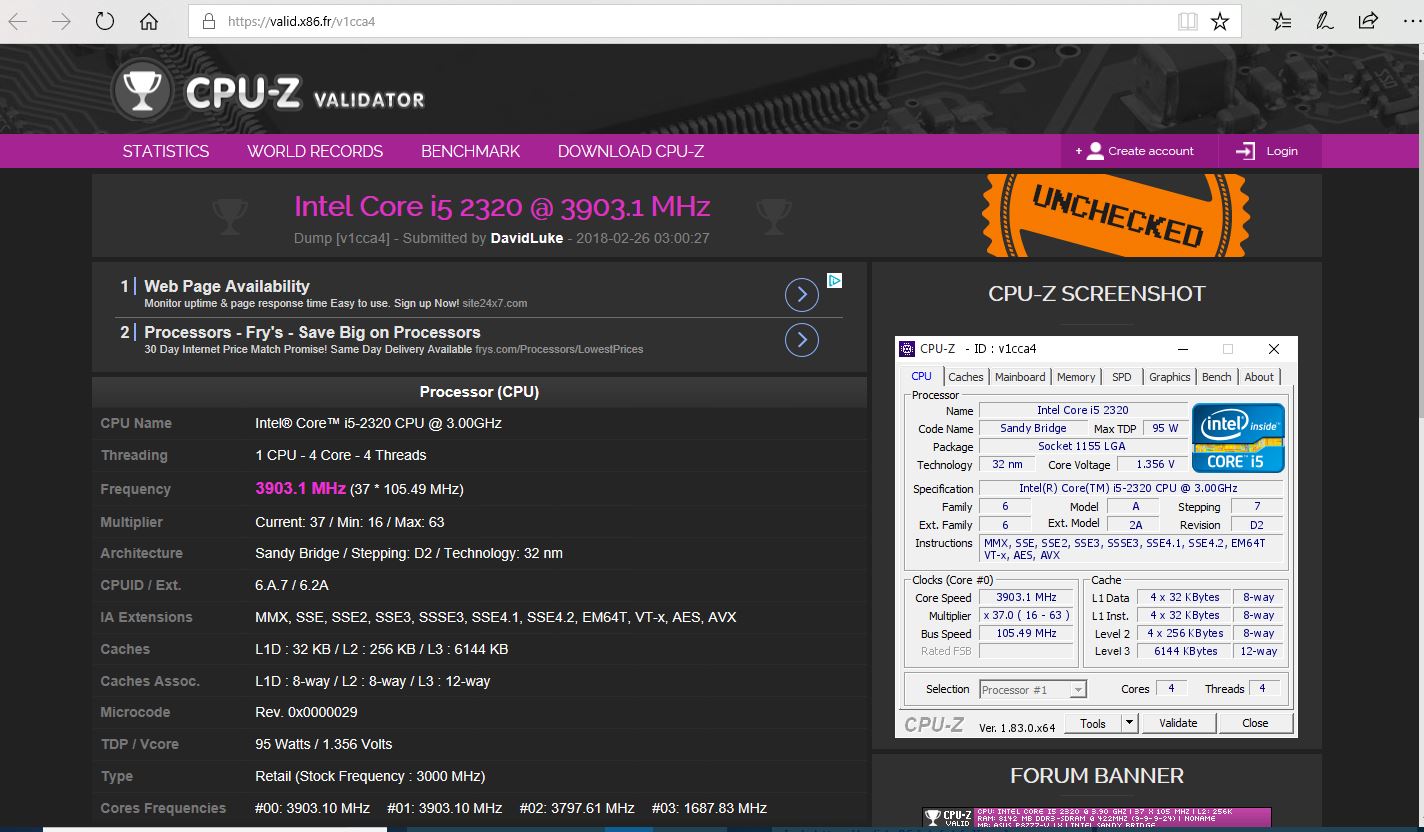Click the 6.A.7 / 6.2A CPUID value

point(292,585)
